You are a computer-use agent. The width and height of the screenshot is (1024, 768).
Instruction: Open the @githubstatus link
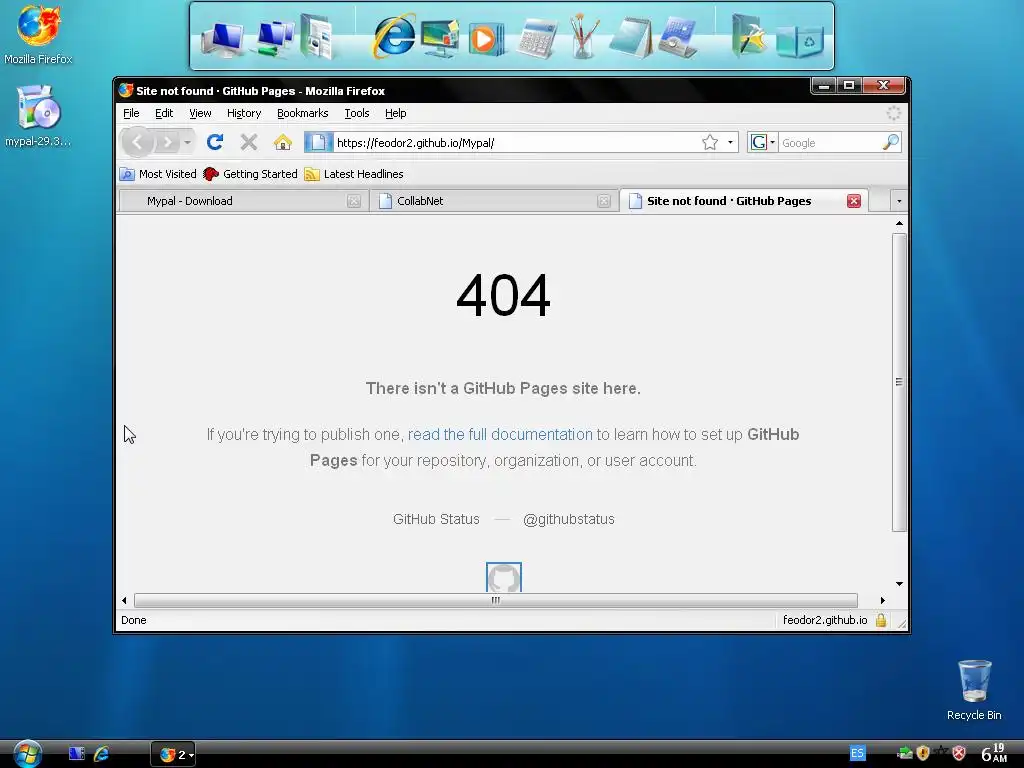pyautogui.click(x=569, y=519)
